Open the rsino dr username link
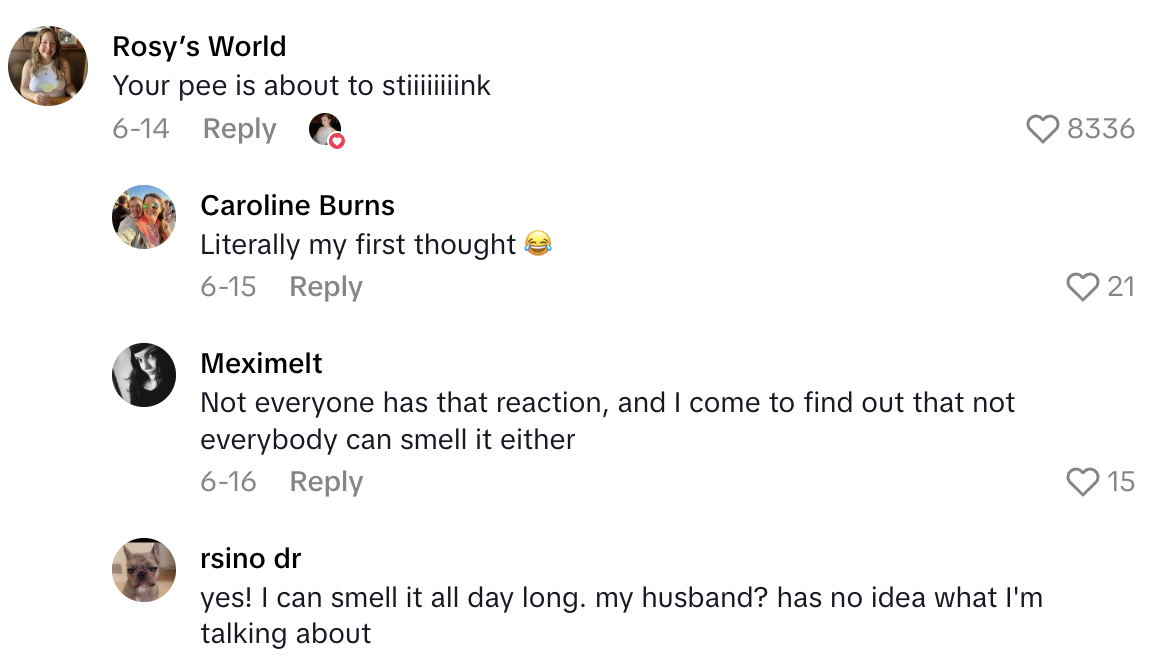 [250, 558]
